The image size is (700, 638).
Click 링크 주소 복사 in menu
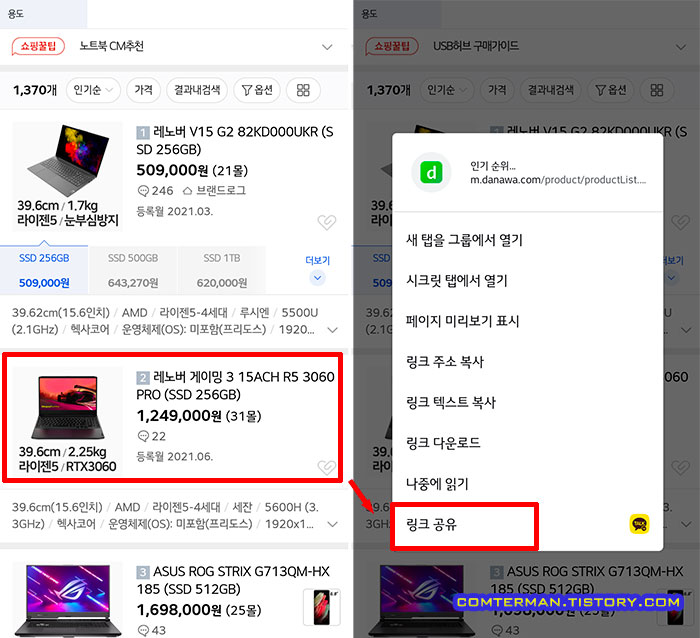pyautogui.click(x=445, y=362)
